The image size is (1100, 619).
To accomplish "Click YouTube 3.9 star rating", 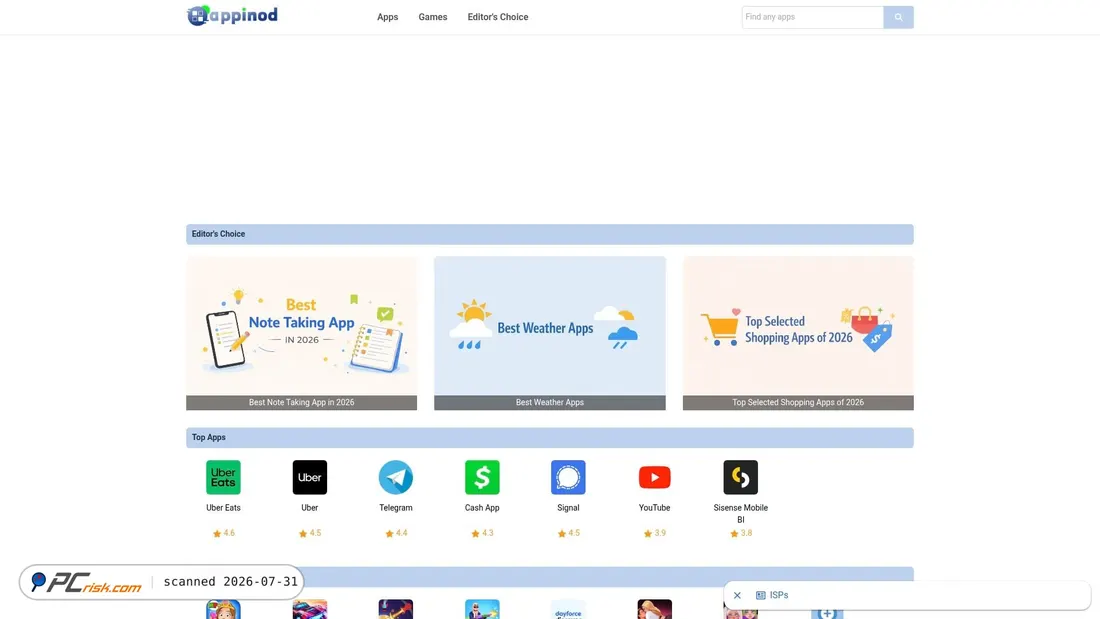I will (655, 533).
